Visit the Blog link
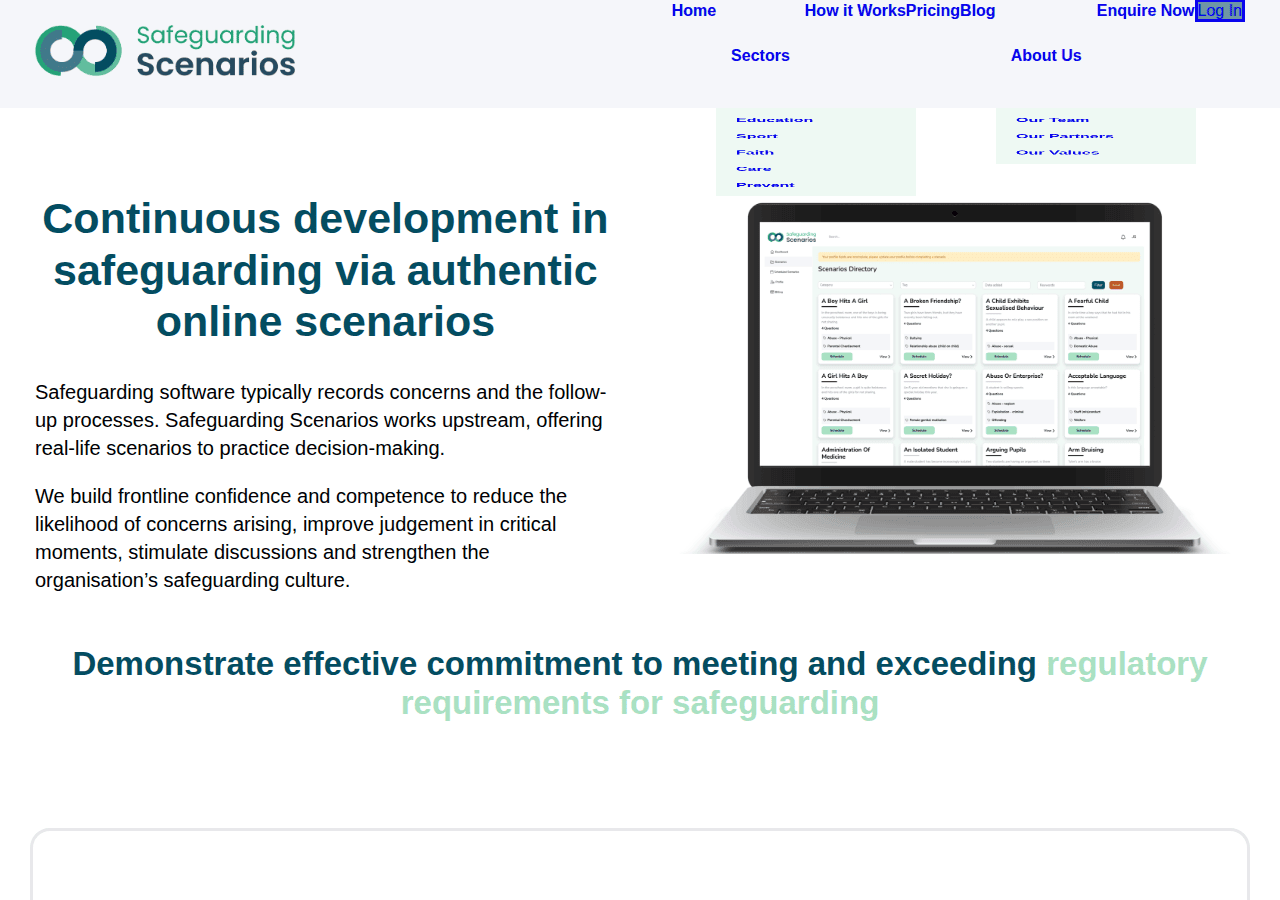 click(x=978, y=11)
